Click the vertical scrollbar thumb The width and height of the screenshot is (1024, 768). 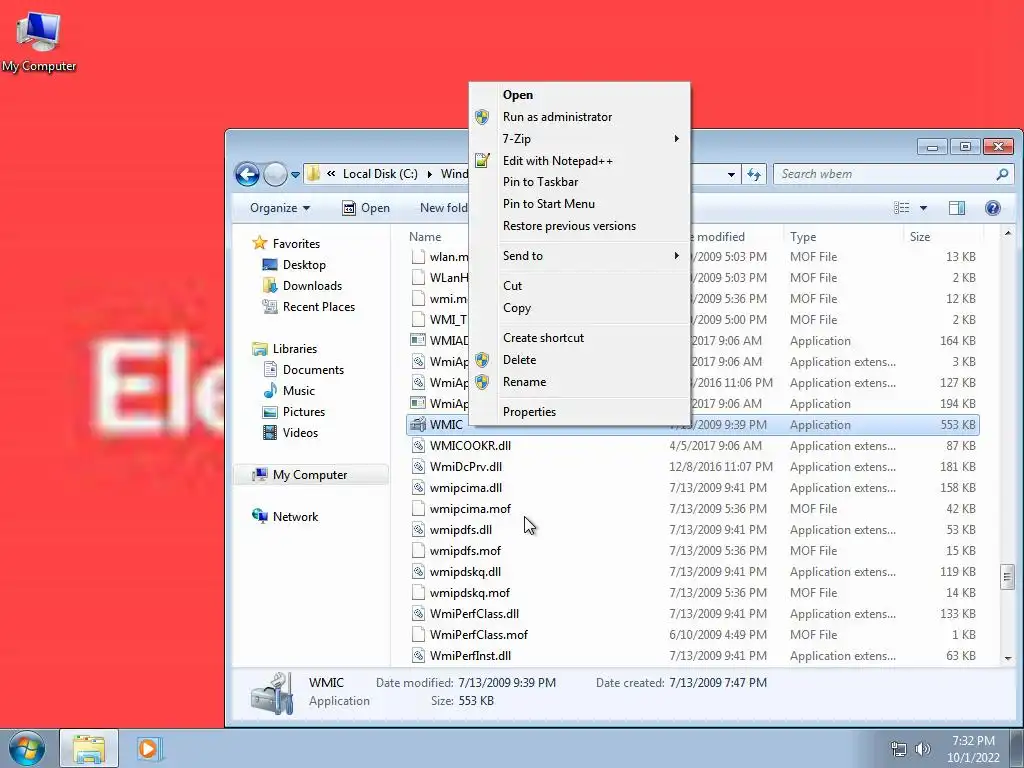click(1007, 576)
